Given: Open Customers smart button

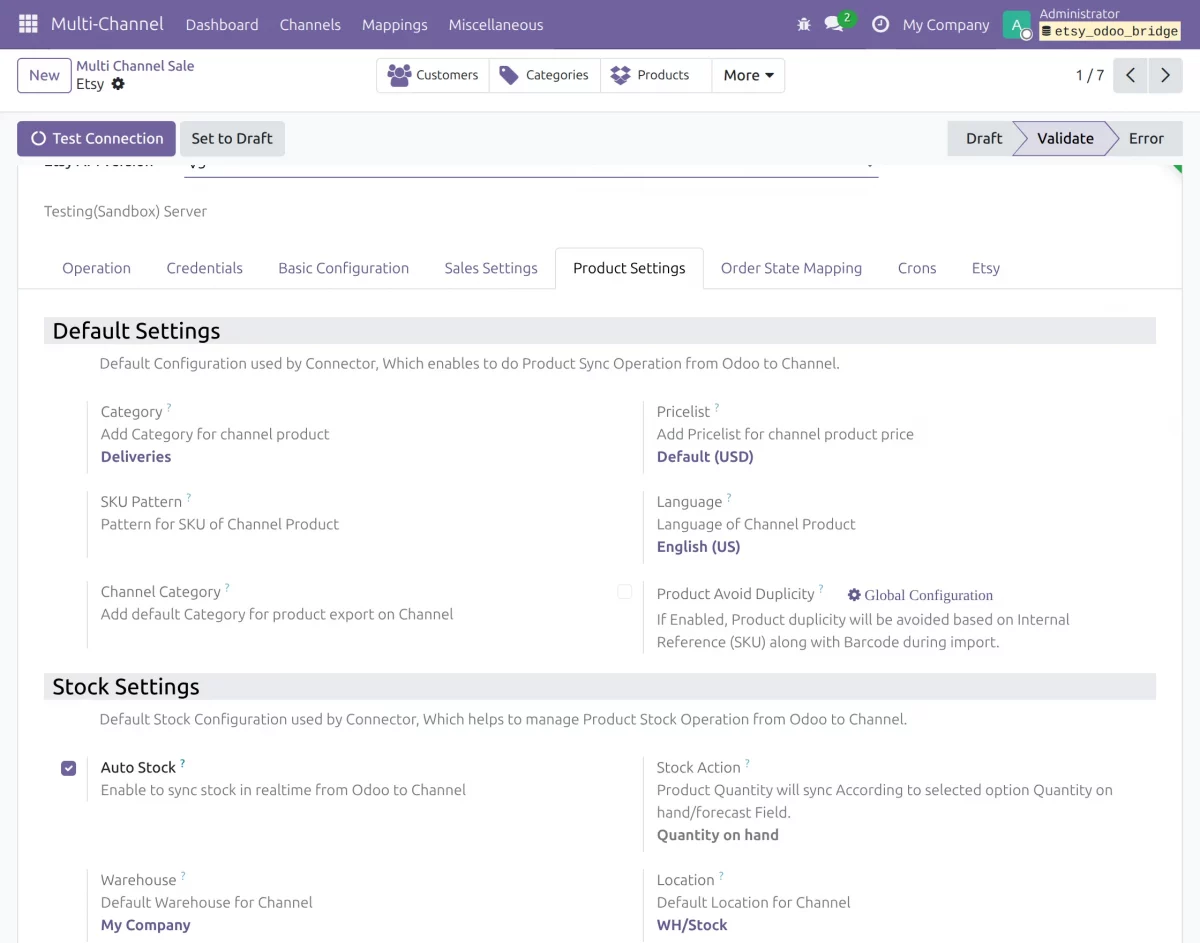Looking at the screenshot, I should (433, 75).
